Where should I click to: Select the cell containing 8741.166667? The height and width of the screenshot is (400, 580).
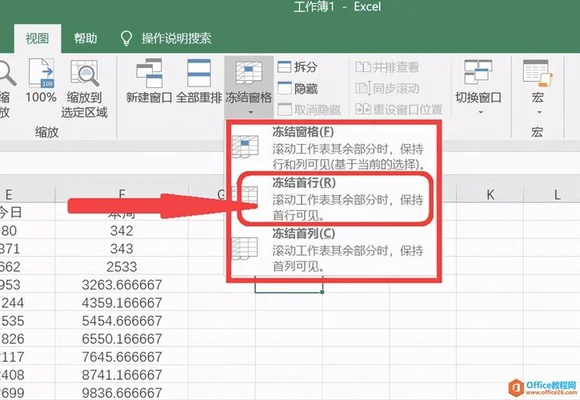(x=122, y=375)
